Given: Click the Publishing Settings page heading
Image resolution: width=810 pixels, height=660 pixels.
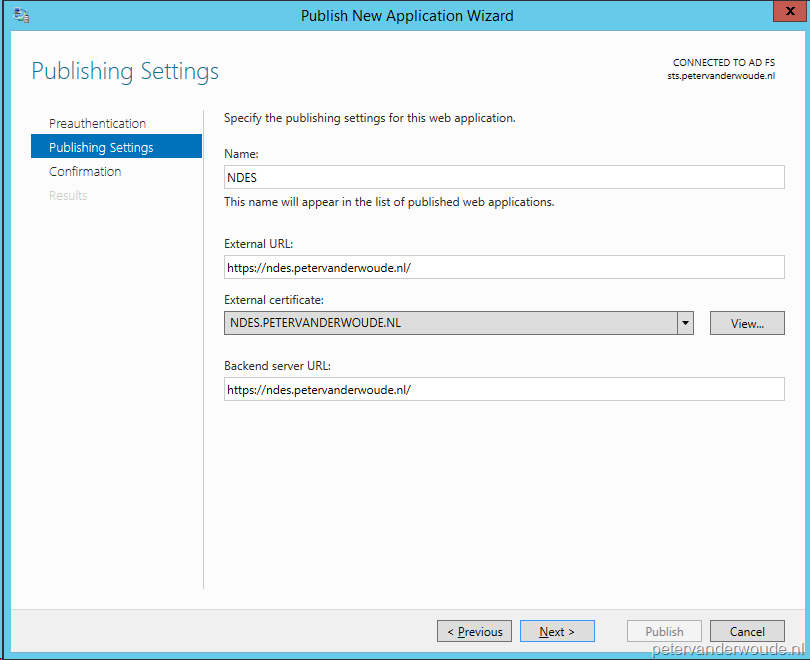Looking at the screenshot, I should pyautogui.click(x=124, y=71).
